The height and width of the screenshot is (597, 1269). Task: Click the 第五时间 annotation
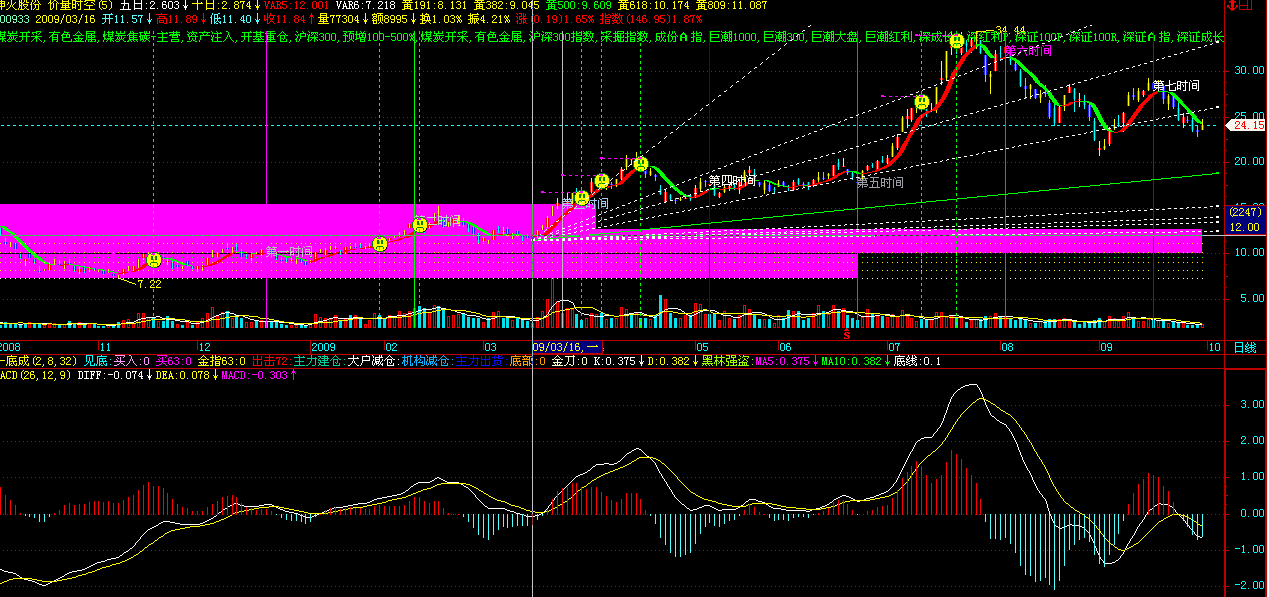880,182
